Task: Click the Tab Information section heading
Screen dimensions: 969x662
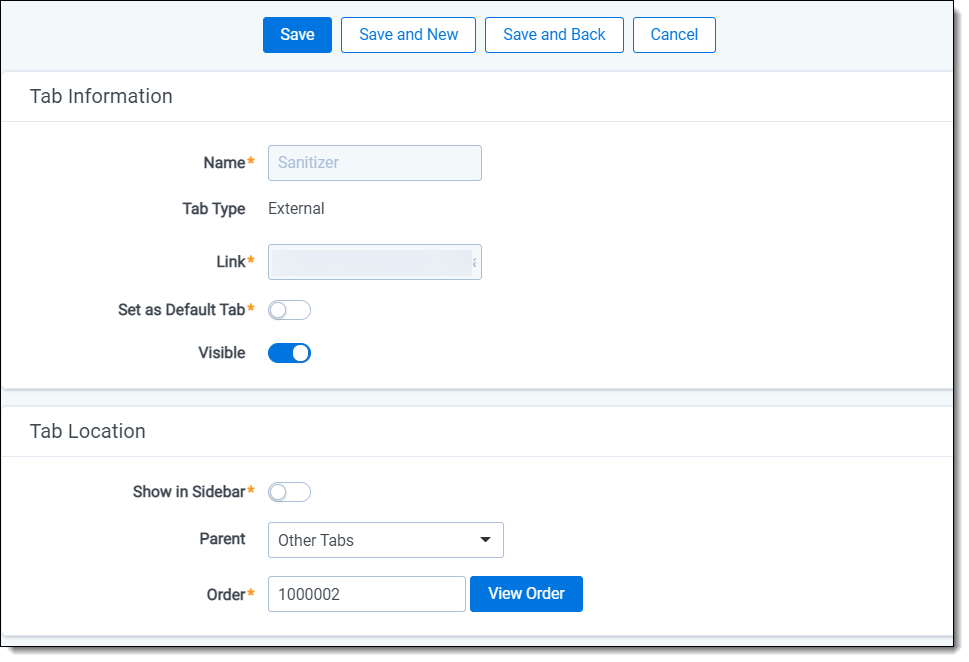Action: pyautogui.click(x=101, y=97)
